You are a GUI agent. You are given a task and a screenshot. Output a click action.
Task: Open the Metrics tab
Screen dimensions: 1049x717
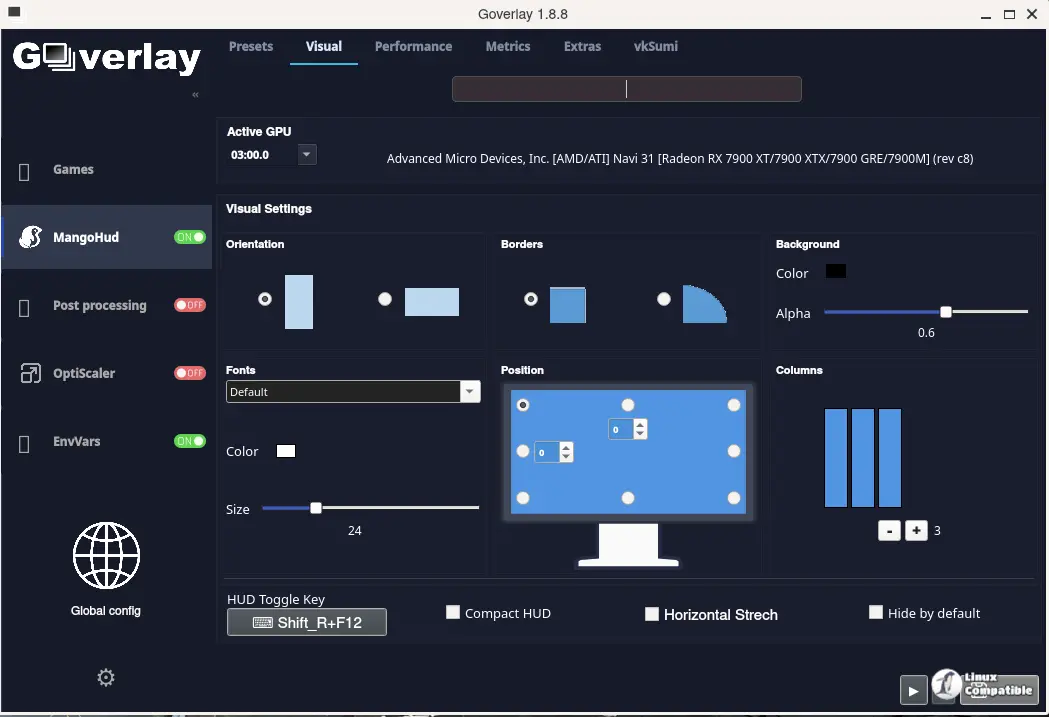[508, 46]
